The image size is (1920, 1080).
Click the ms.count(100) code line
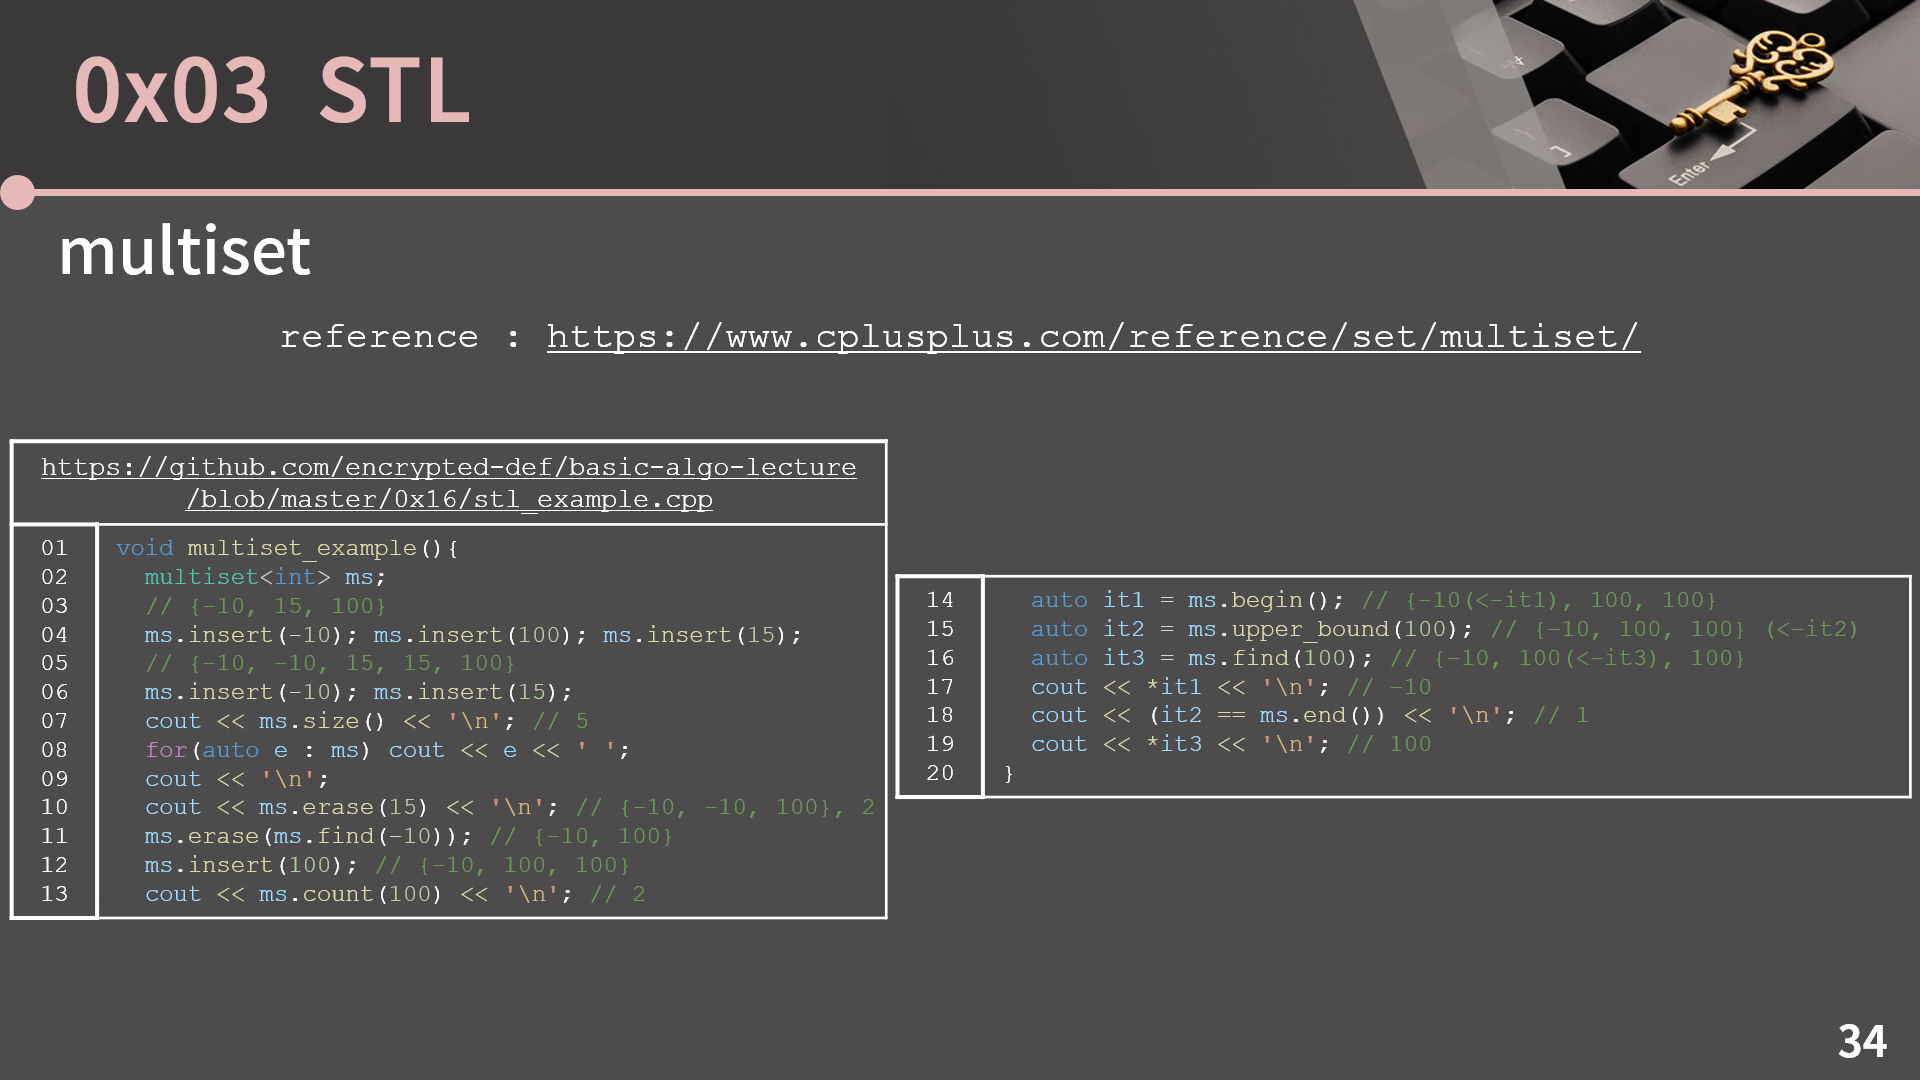pyautogui.click(x=395, y=894)
